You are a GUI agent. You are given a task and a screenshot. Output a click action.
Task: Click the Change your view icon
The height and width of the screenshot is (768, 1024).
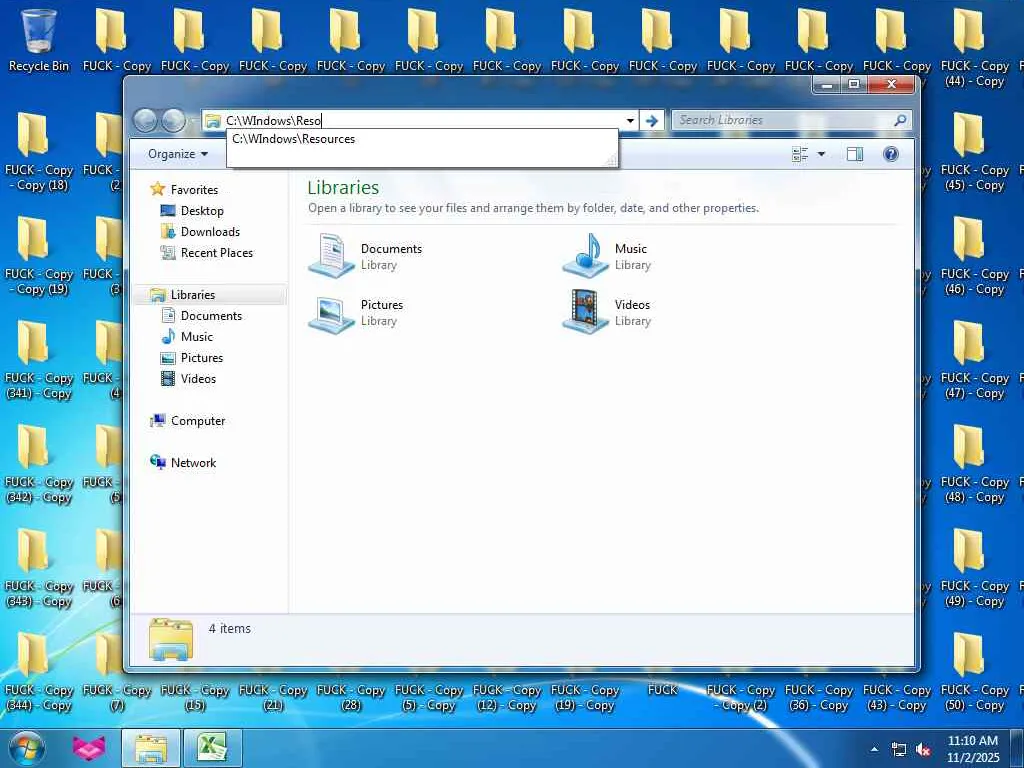[800, 154]
